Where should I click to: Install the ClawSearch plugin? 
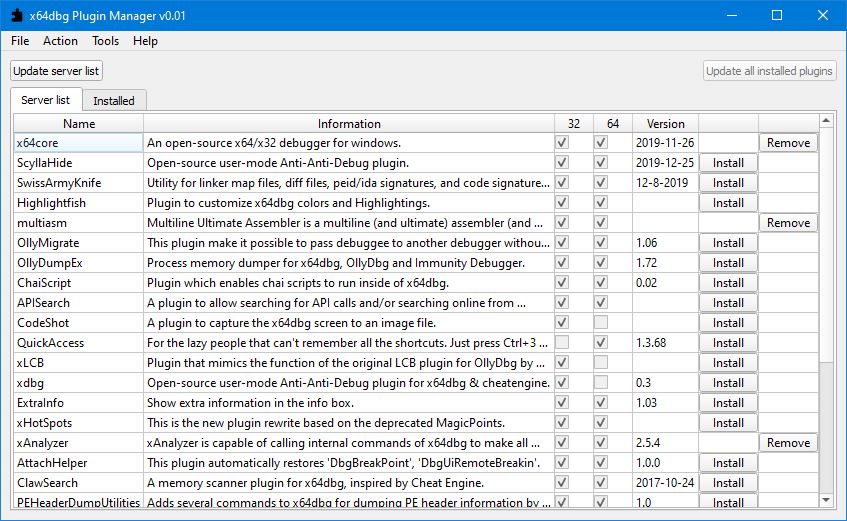click(728, 483)
